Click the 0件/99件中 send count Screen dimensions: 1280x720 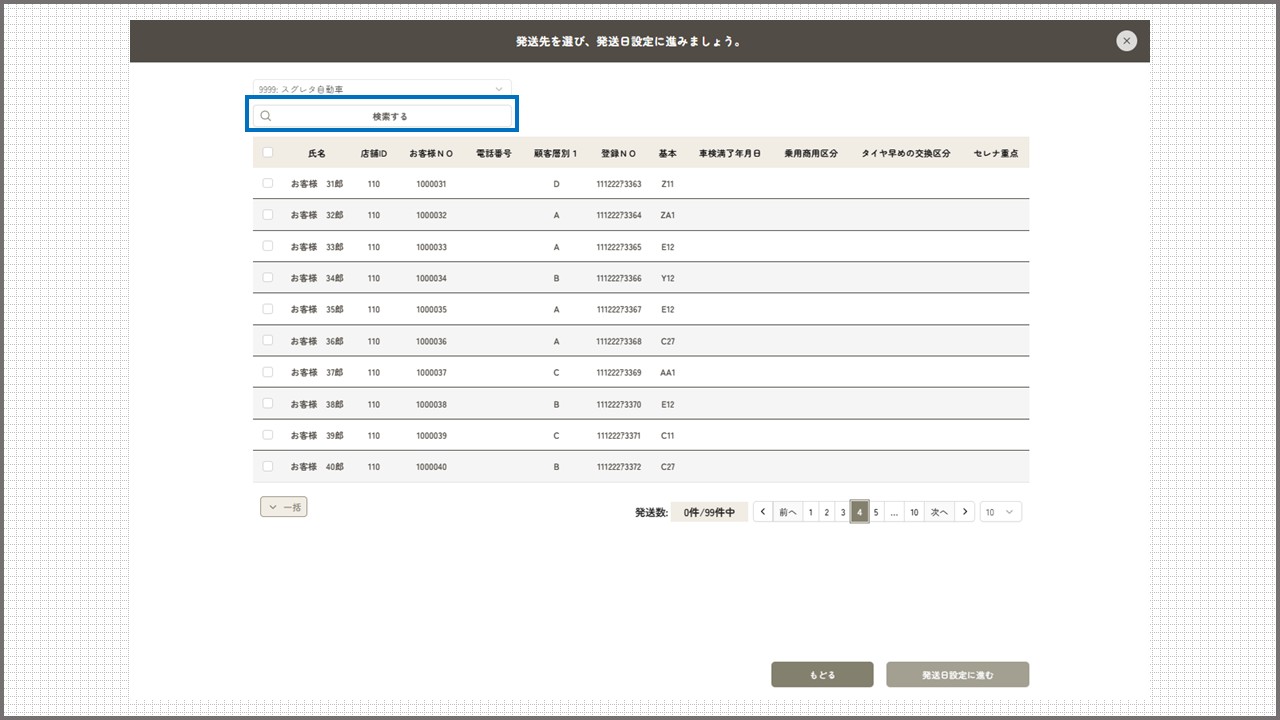click(x=709, y=512)
